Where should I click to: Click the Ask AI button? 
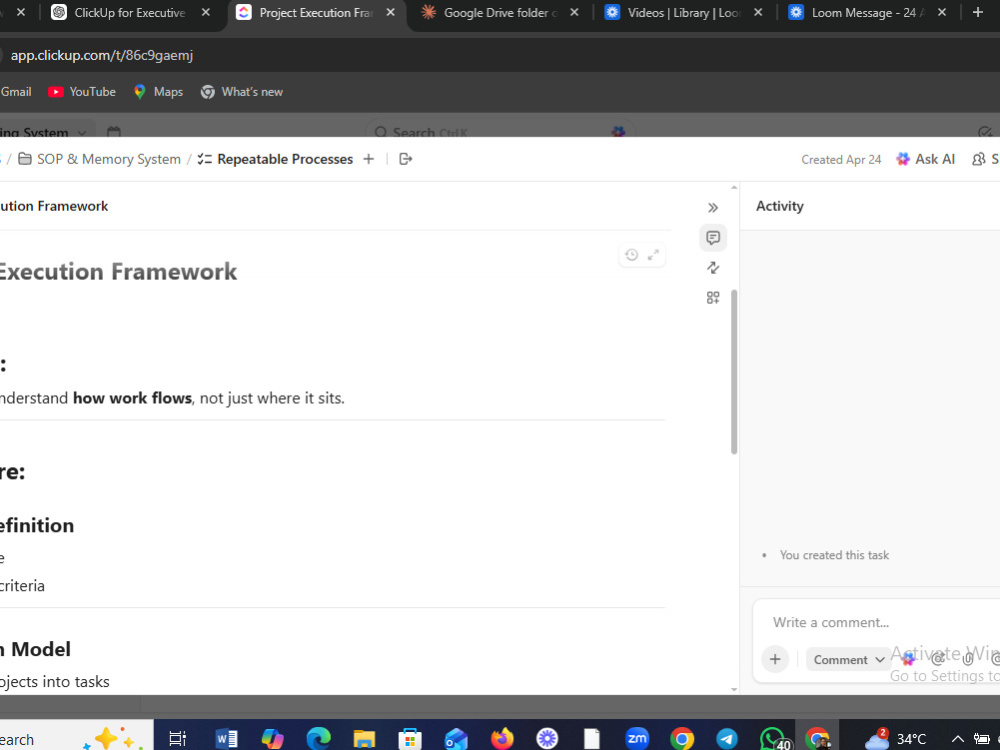(x=925, y=159)
